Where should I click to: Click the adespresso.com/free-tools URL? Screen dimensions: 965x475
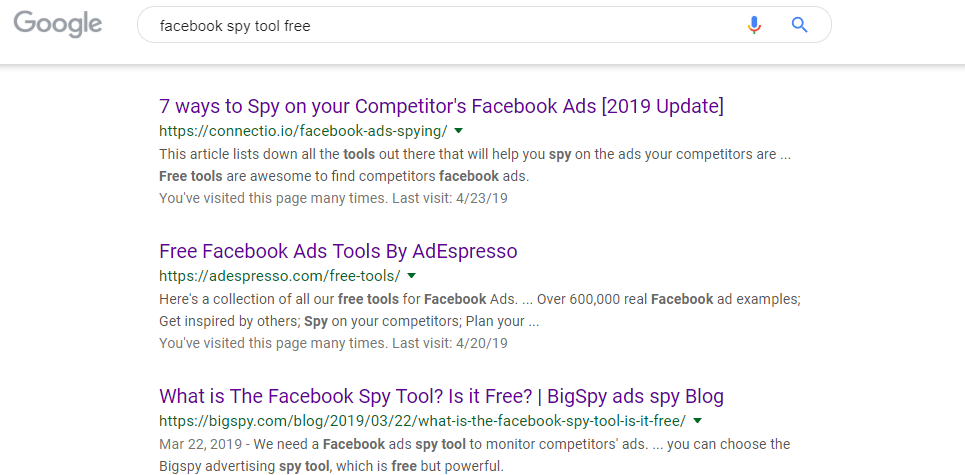click(x=279, y=275)
